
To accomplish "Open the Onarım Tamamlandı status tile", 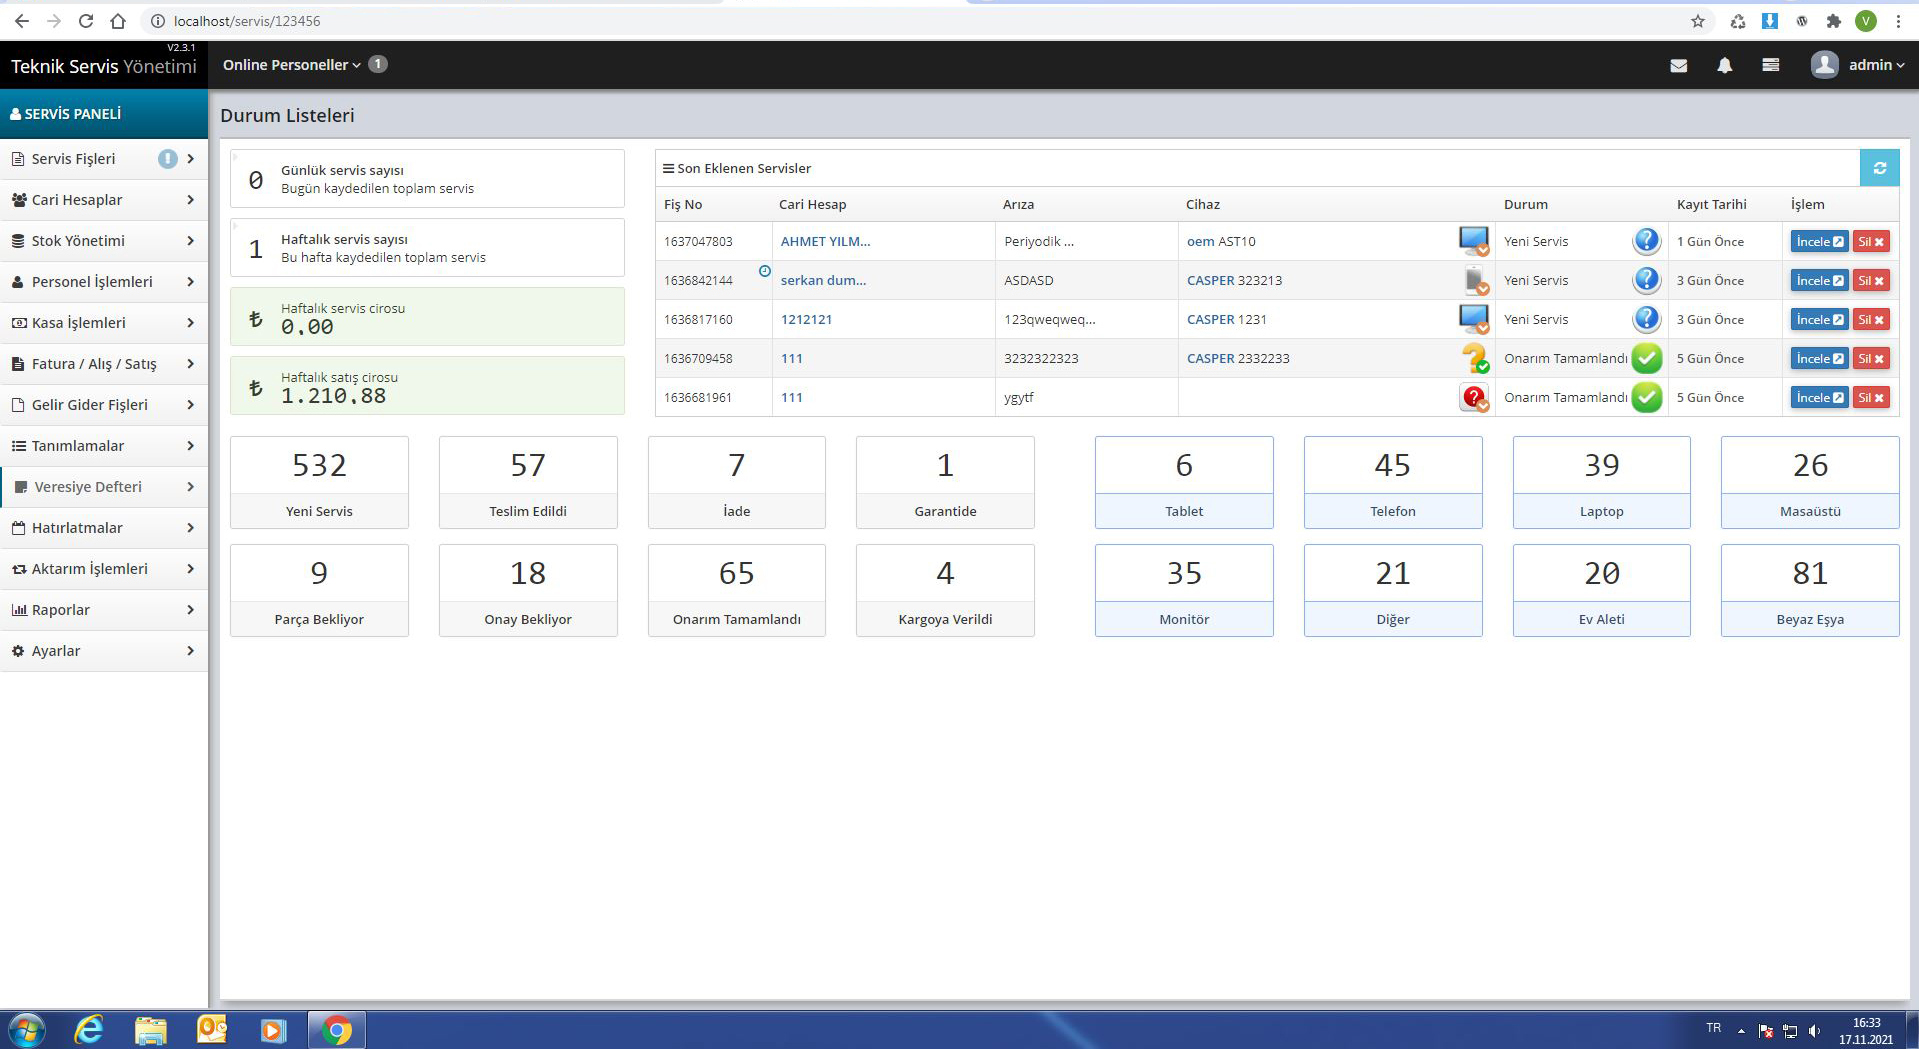I will [736, 590].
